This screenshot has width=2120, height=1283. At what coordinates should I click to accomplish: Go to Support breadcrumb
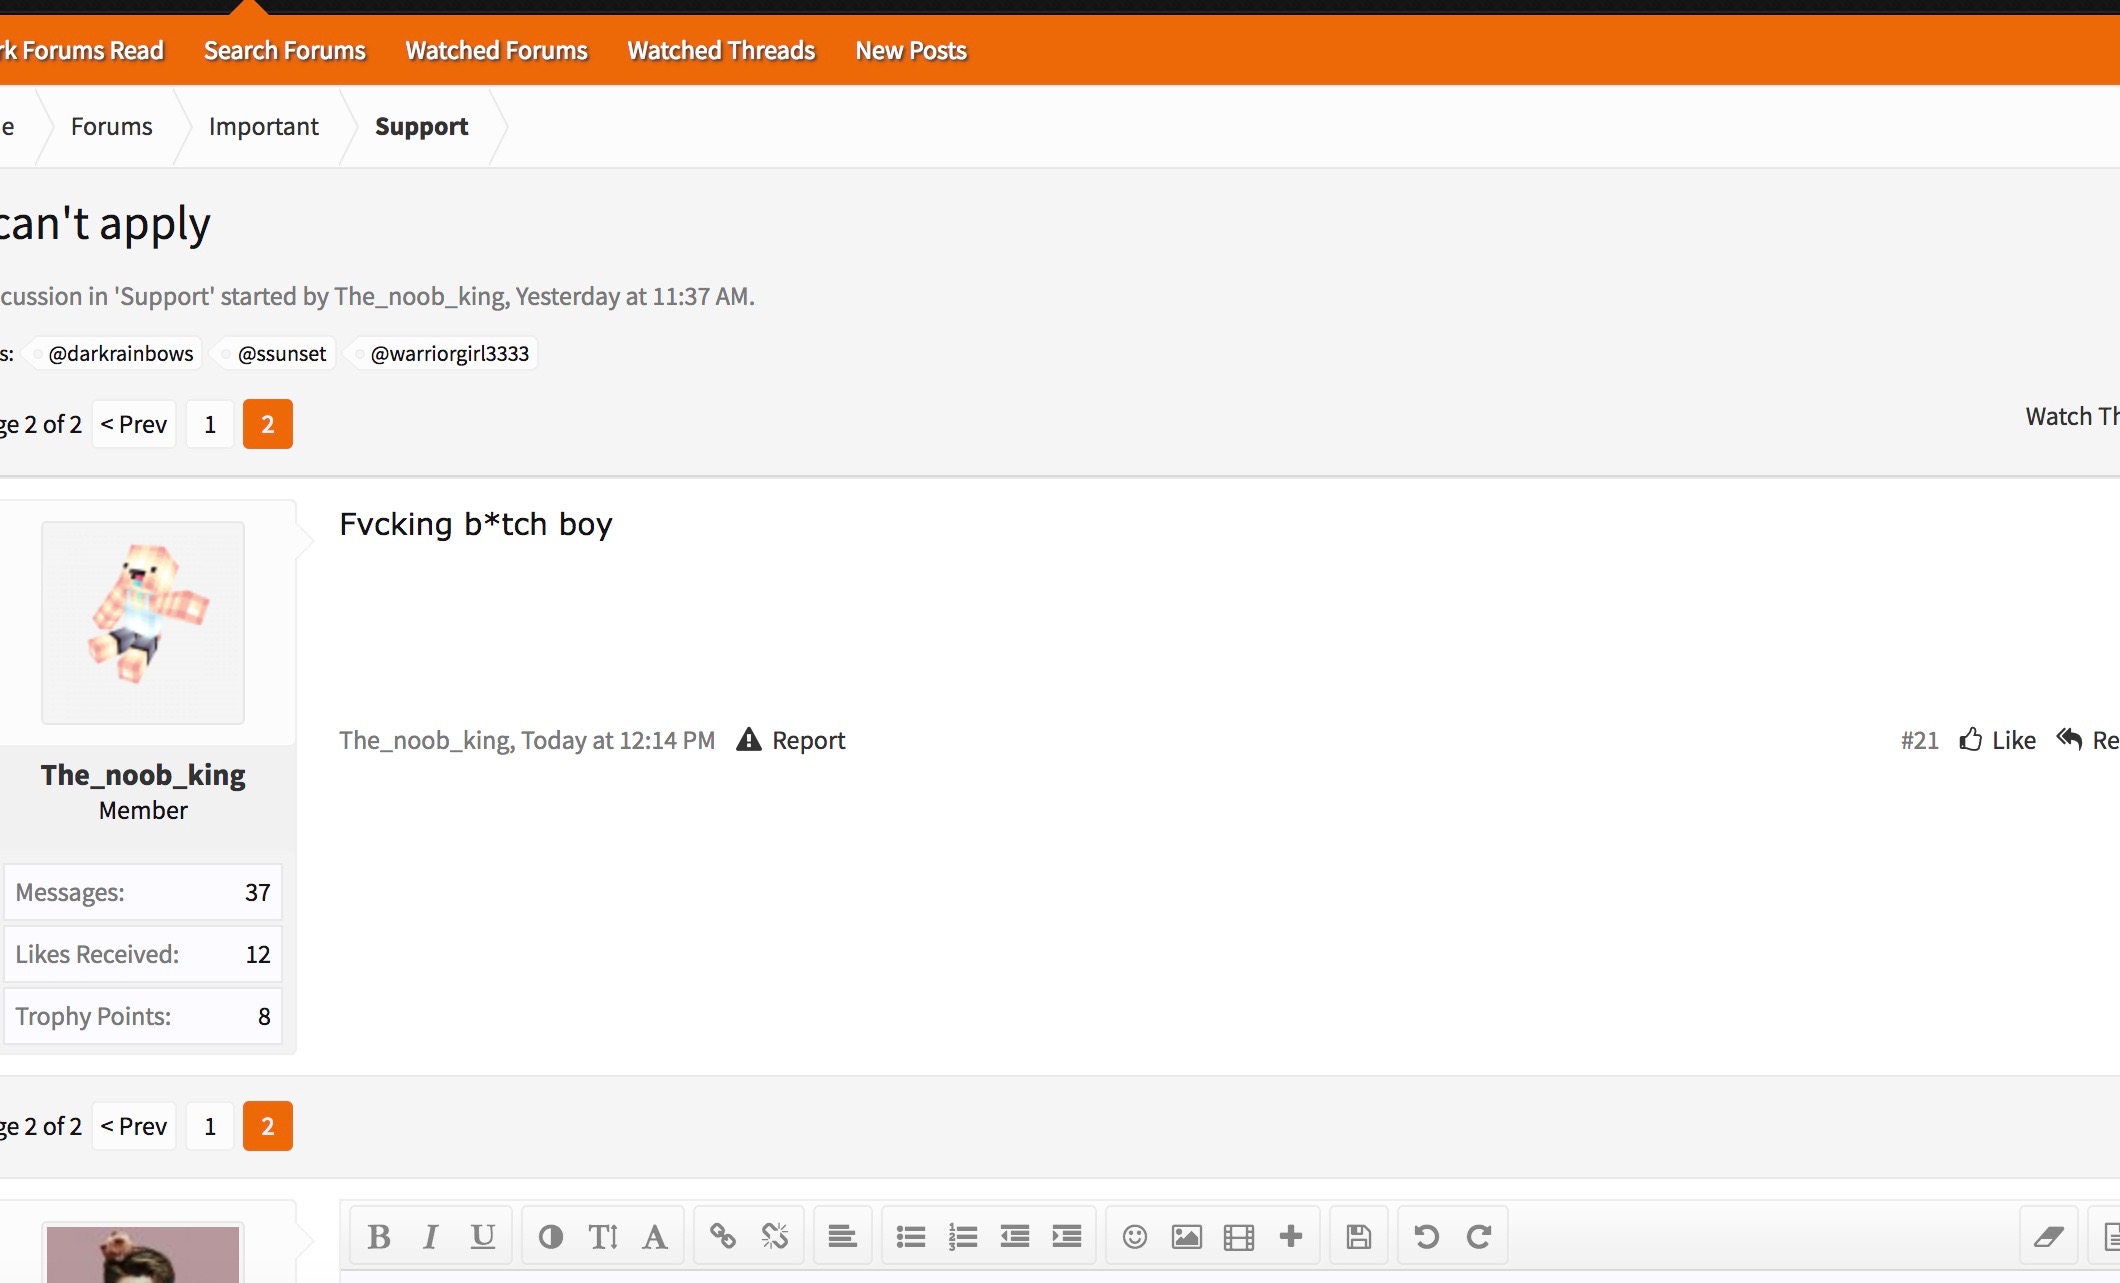pos(422,127)
